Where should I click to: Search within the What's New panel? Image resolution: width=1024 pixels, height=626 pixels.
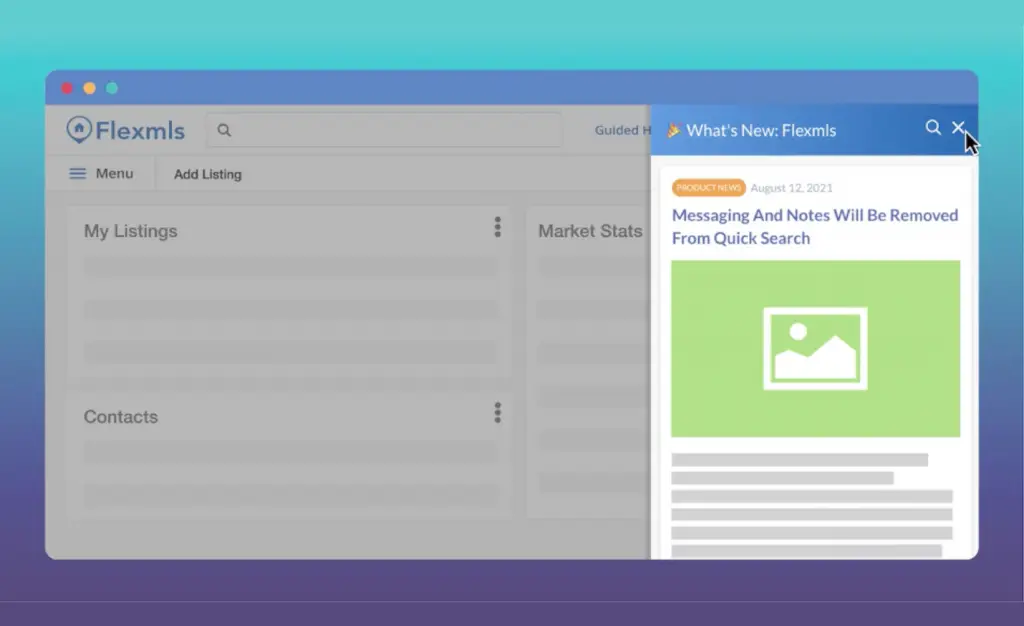coord(933,128)
